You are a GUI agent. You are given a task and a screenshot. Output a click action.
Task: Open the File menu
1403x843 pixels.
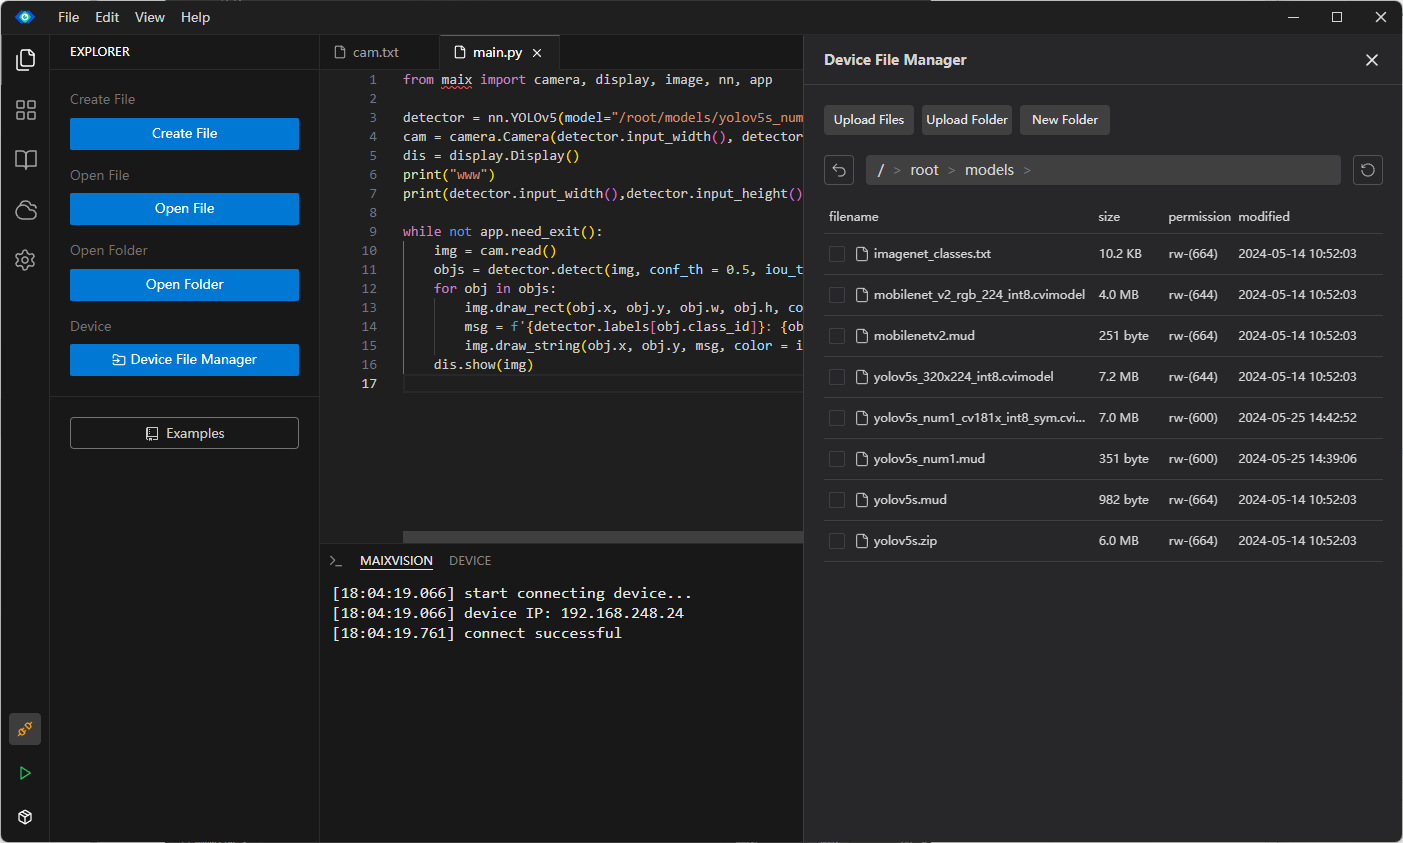point(69,17)
